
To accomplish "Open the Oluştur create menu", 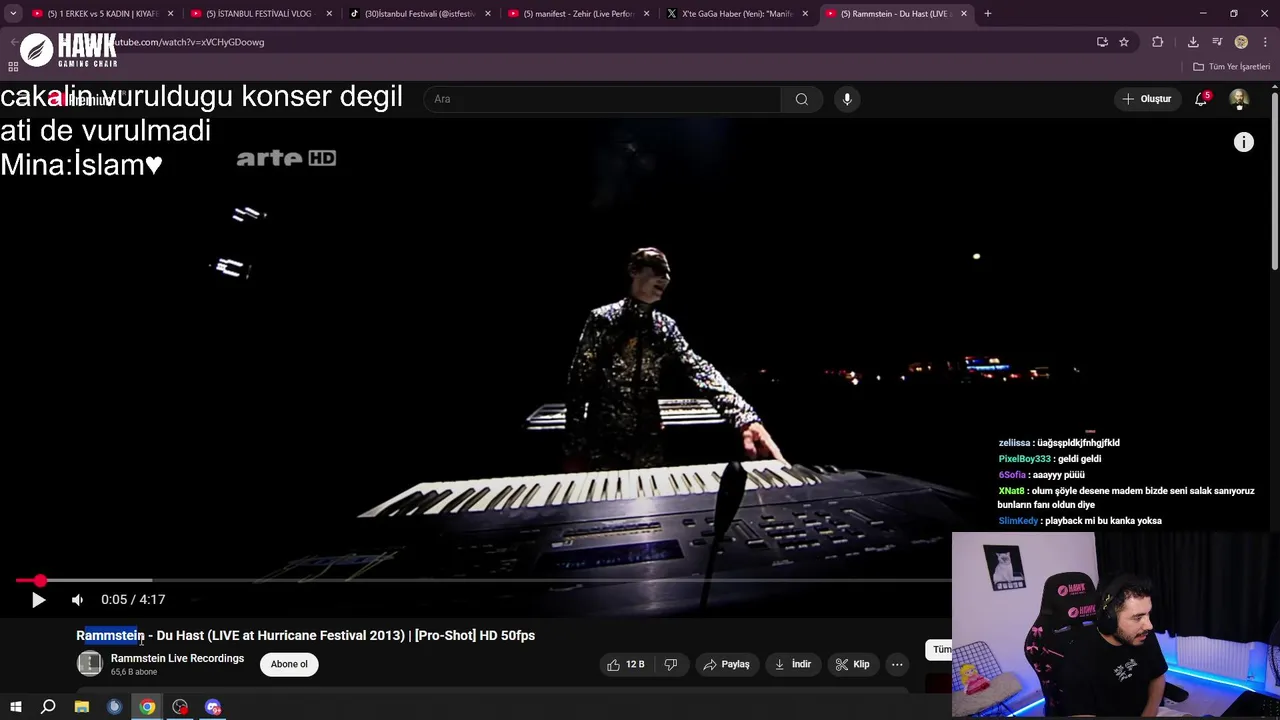I will (1146, 99).
